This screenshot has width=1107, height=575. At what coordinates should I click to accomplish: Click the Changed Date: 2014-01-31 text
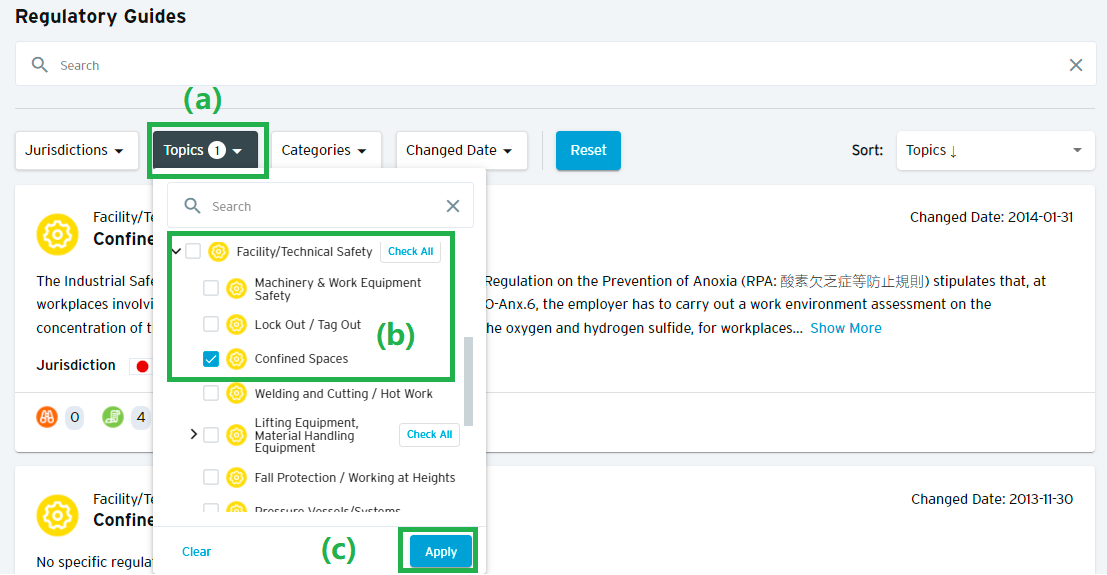click(991, 217)
